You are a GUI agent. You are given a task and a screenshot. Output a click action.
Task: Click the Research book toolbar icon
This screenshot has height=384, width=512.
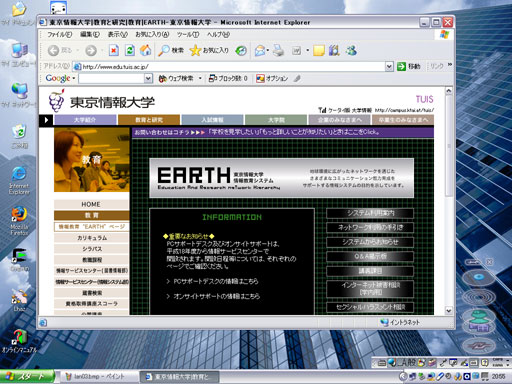334,50
